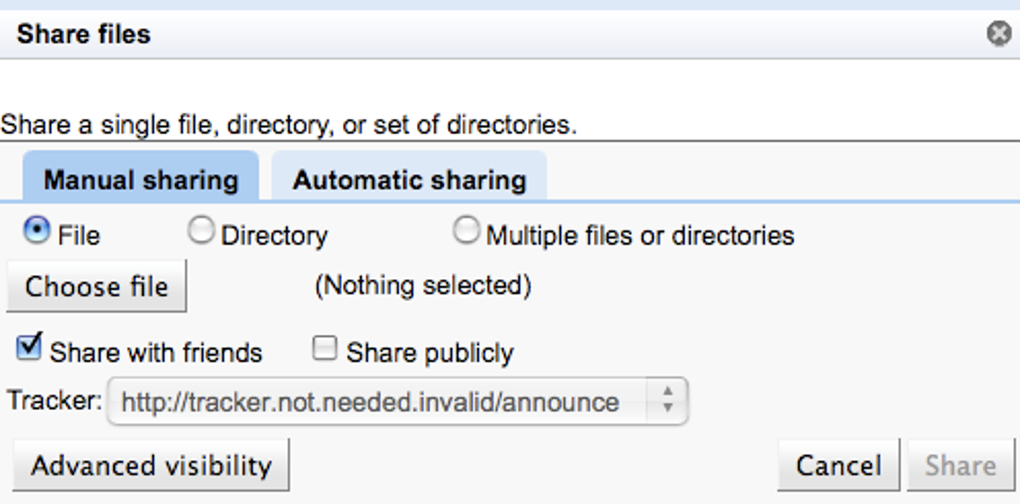Screen dimensions: 1020x504
Task: Uncheck Share with friends checkbox
Action: 30,348
